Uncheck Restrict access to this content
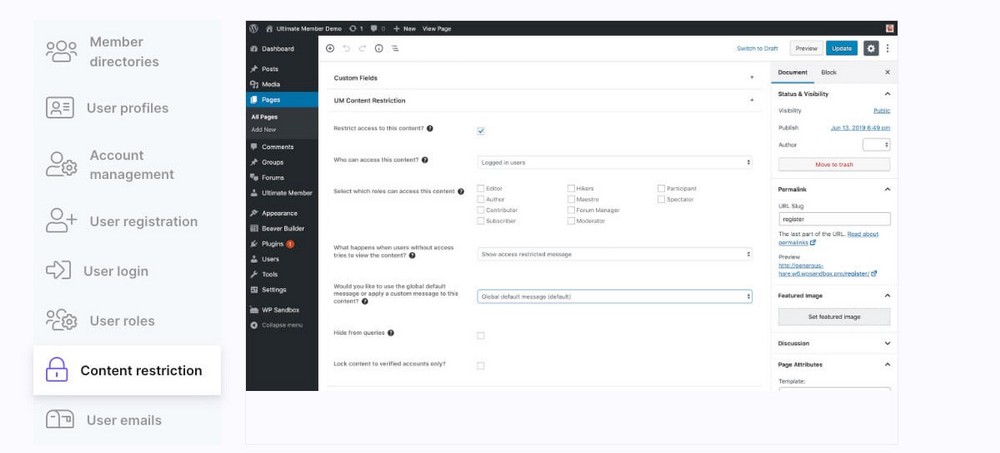 pos(480,131)
